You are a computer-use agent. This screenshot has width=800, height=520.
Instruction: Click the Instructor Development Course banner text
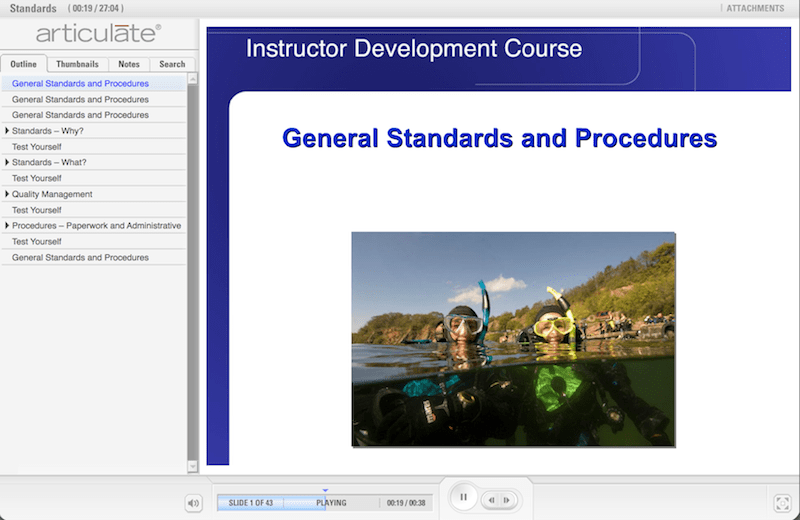414,48
